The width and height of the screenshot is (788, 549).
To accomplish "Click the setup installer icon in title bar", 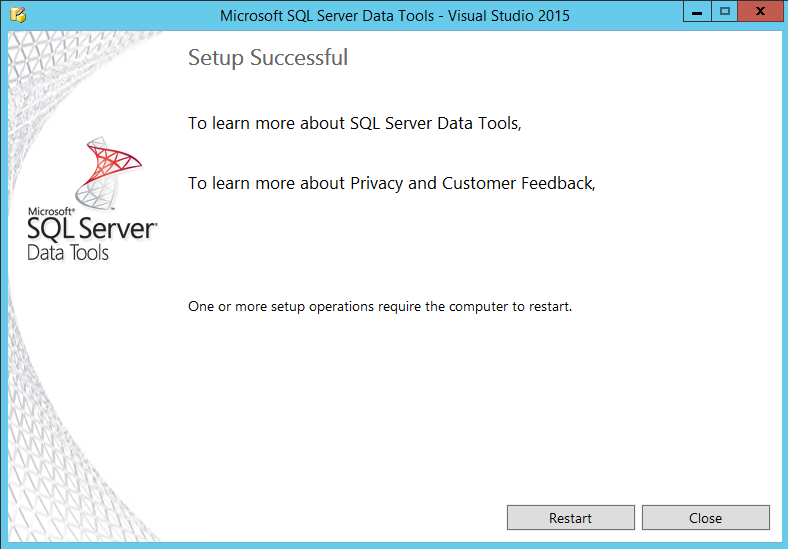I will click(x=18, y=15).
